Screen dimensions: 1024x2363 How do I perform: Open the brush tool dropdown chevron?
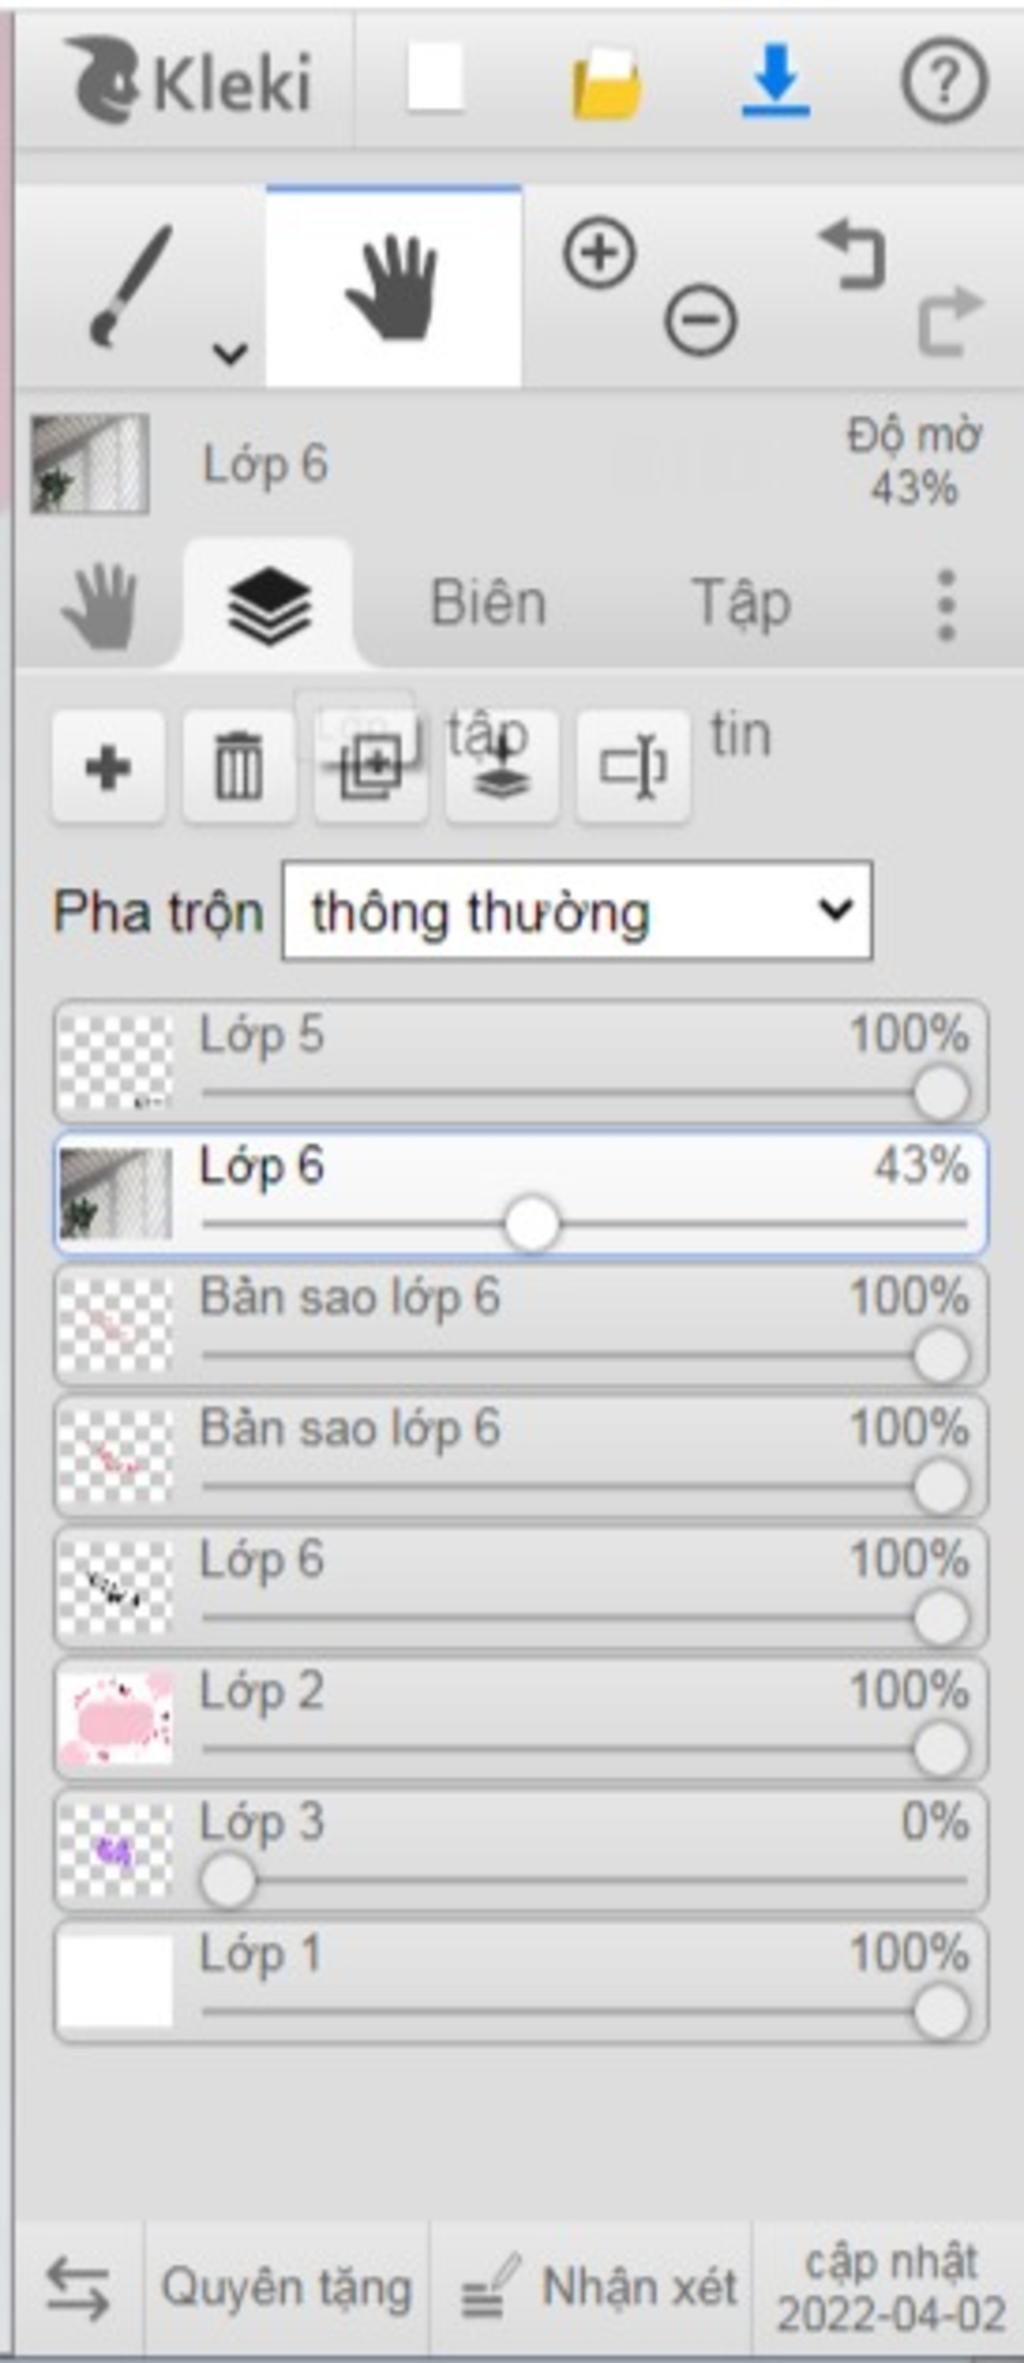[x=231, y=353]
